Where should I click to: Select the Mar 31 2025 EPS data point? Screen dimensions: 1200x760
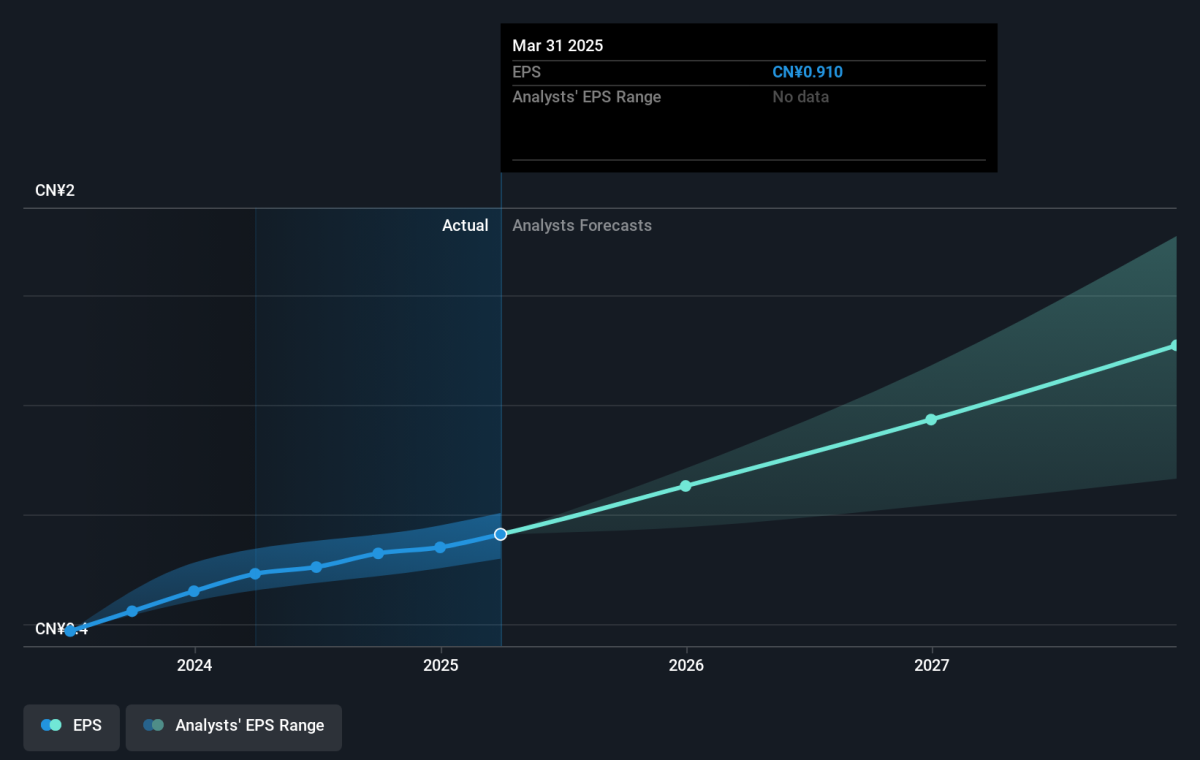pos(501,534)
